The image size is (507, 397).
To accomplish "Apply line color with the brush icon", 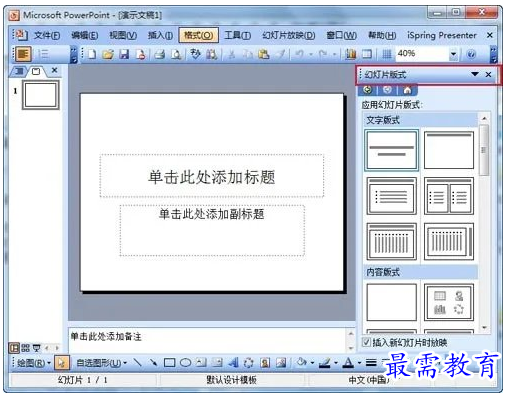I will (325, 362).
